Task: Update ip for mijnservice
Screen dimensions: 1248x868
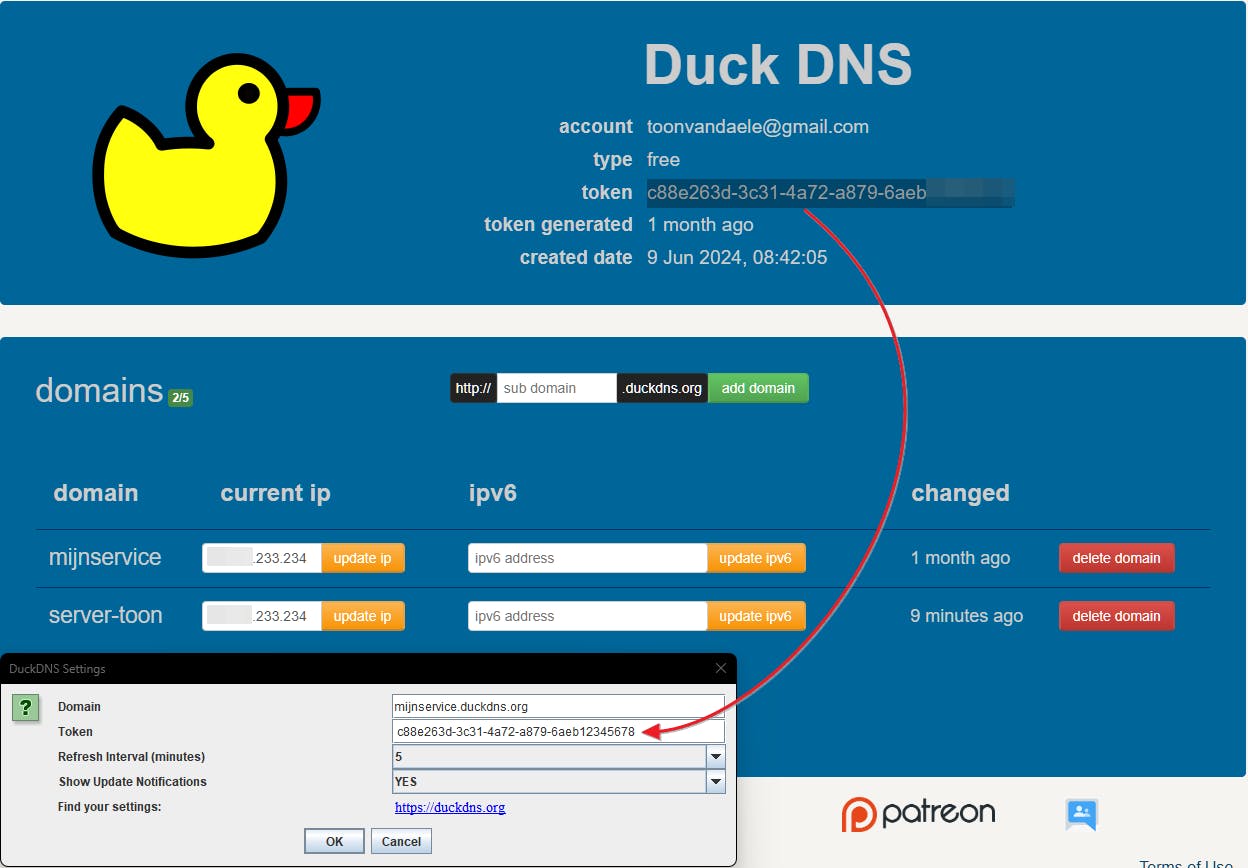Action: pyautogui.click(x=362, y=558)
